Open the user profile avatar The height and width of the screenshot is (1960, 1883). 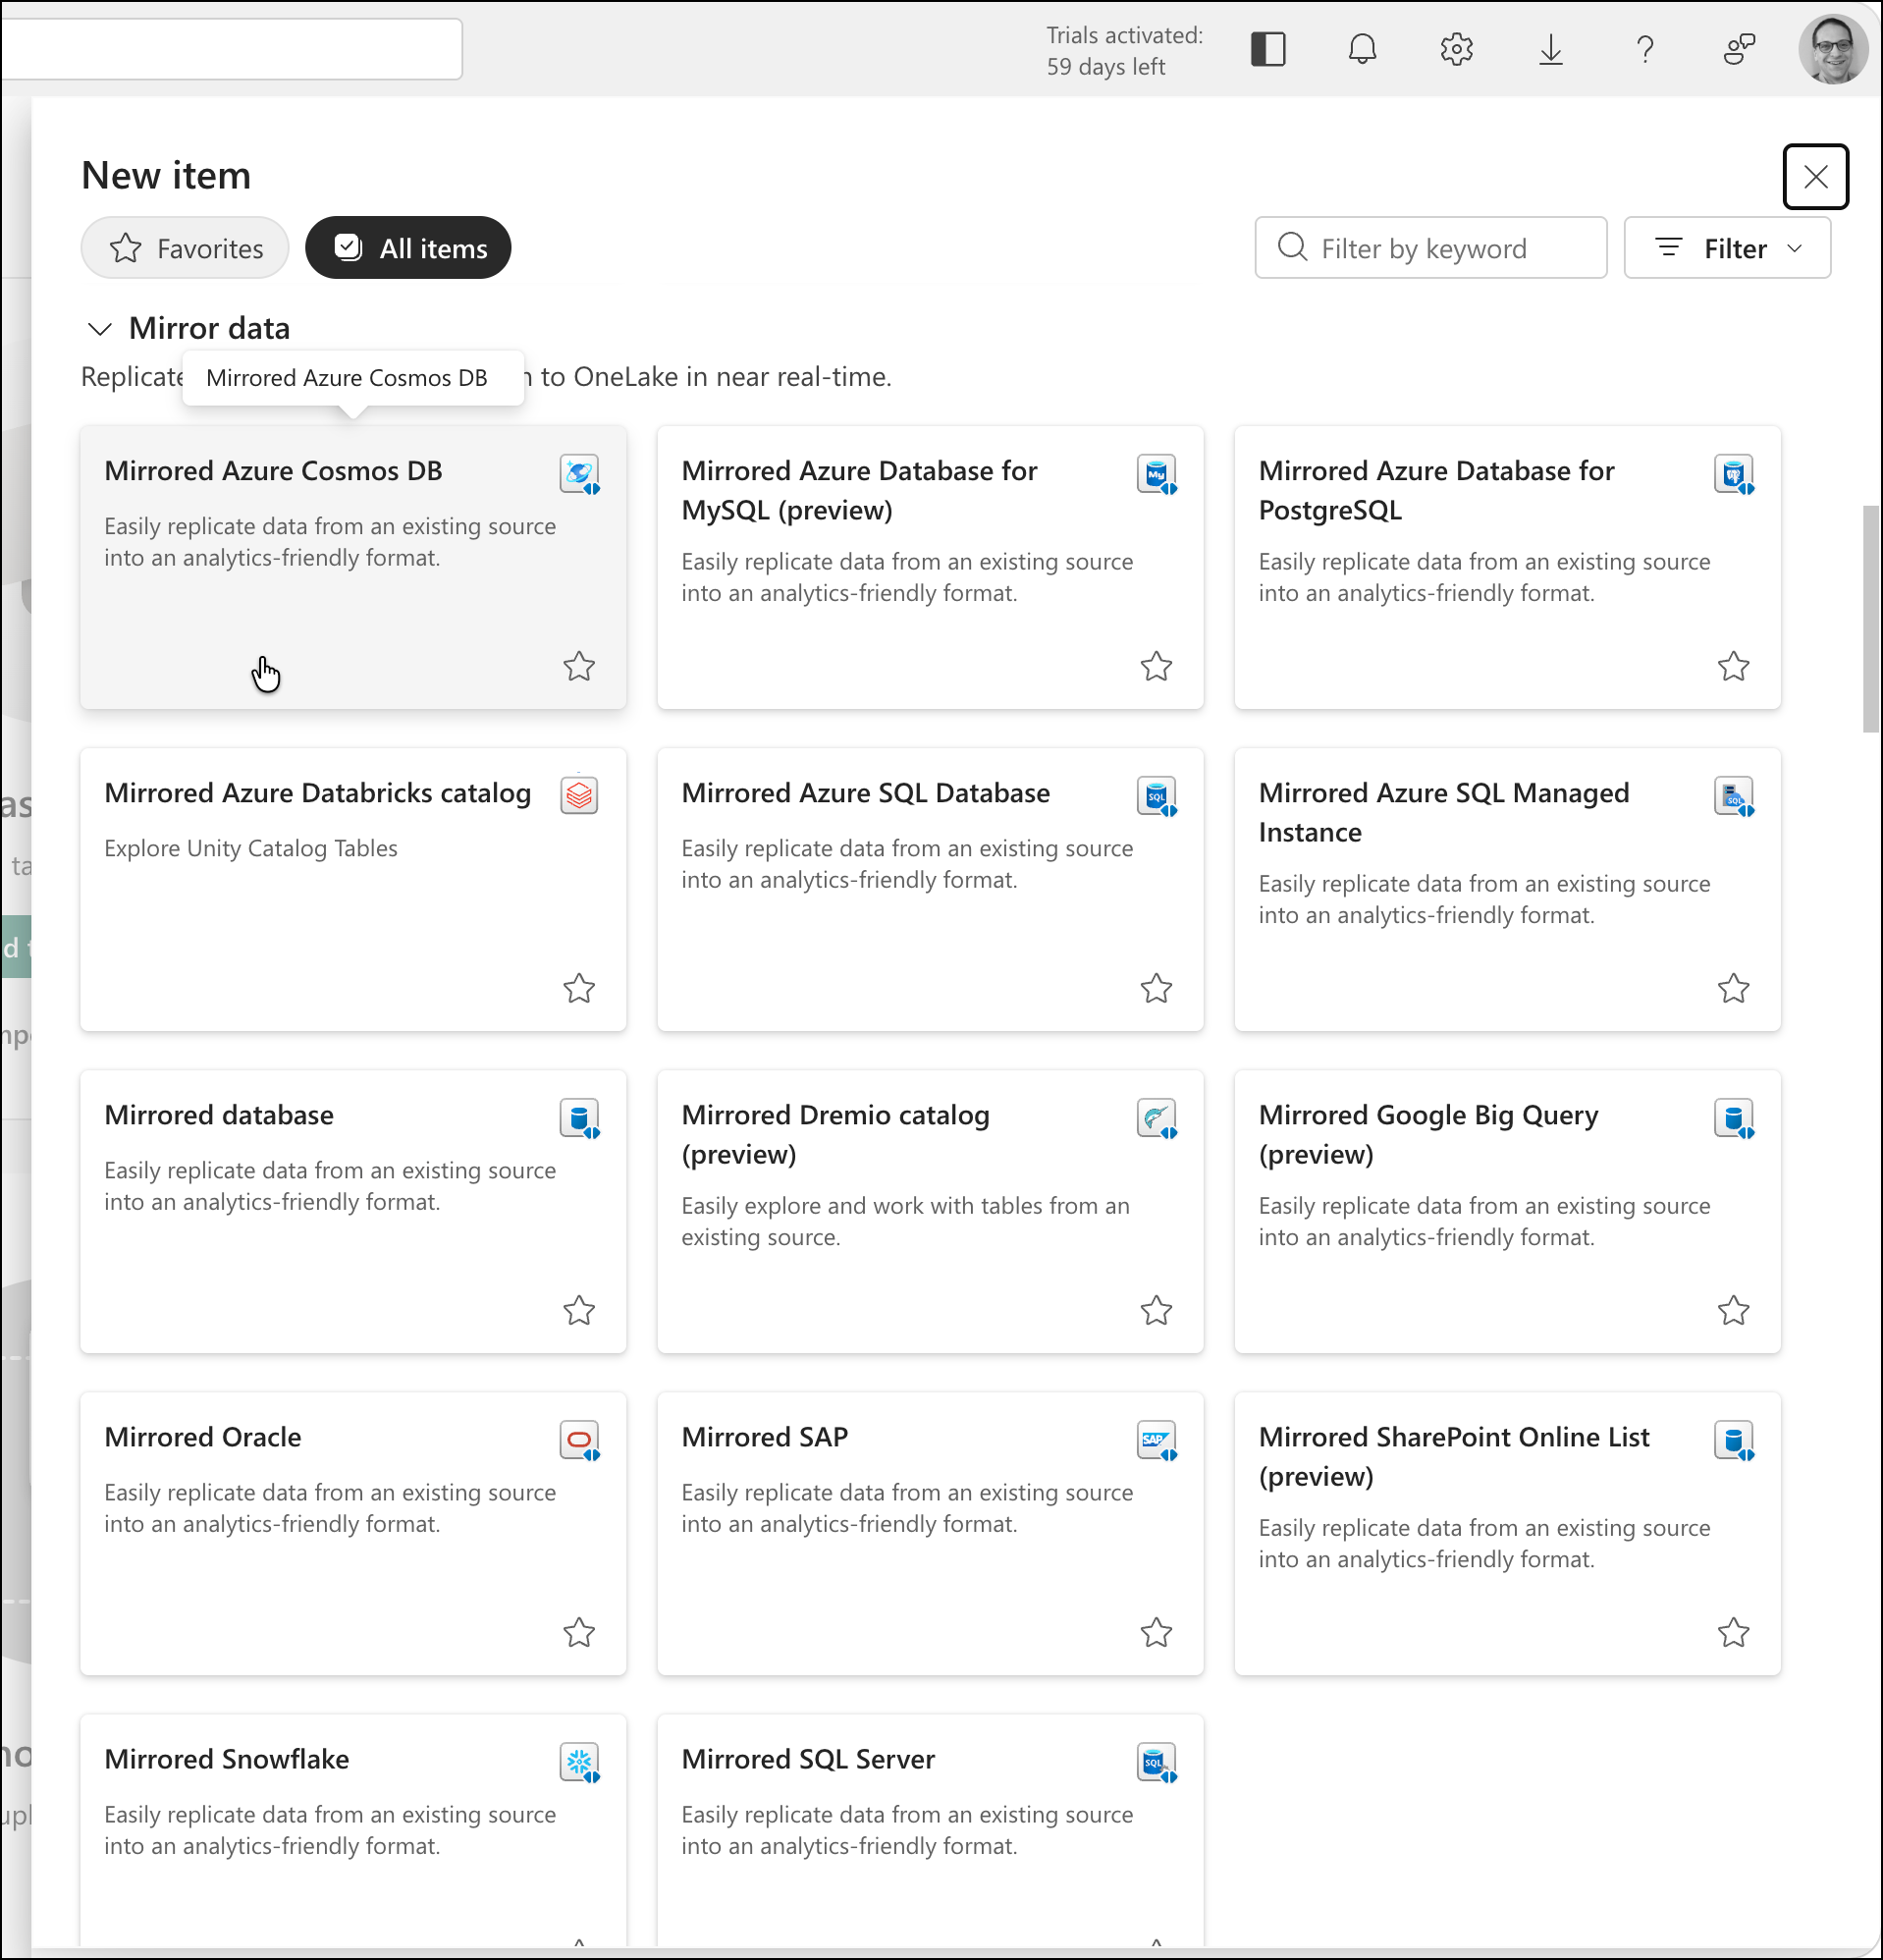point(1832,49)
